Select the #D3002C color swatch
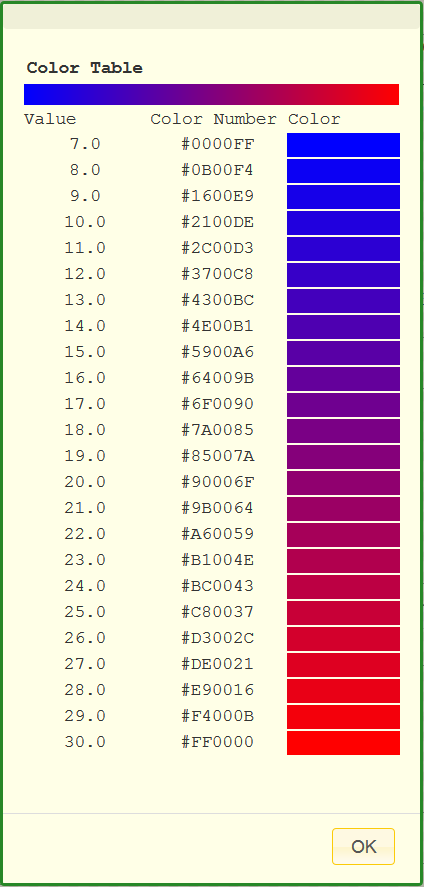 pos(343,639)
